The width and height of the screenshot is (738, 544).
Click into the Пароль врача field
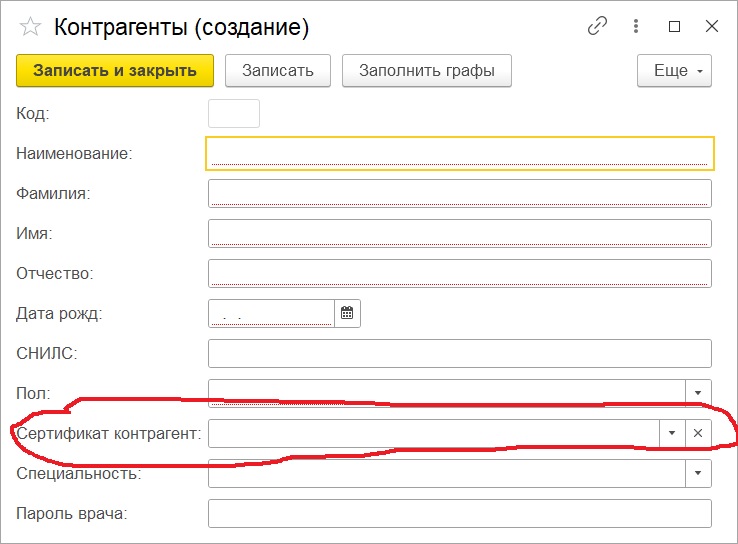(460, 513)
